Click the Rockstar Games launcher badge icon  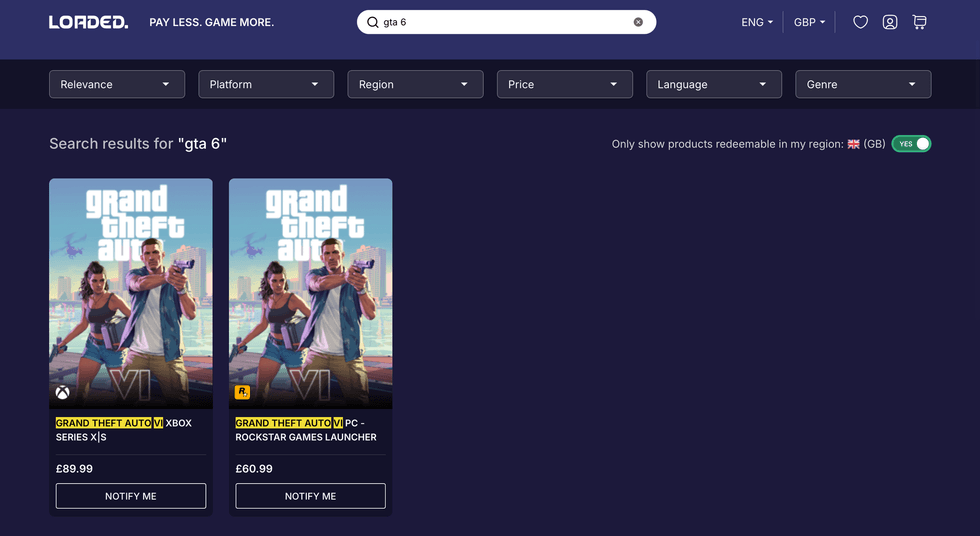(x=242, y=392)
